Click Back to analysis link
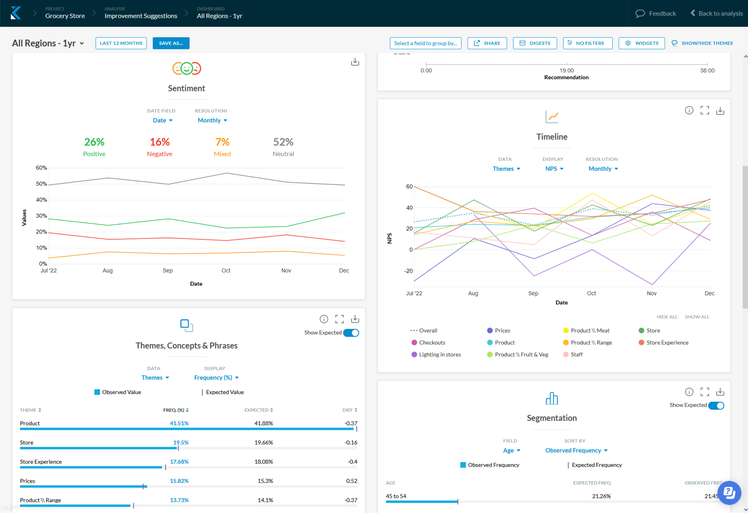The height and width of the screenshot is (520, 748). [716, 14]
